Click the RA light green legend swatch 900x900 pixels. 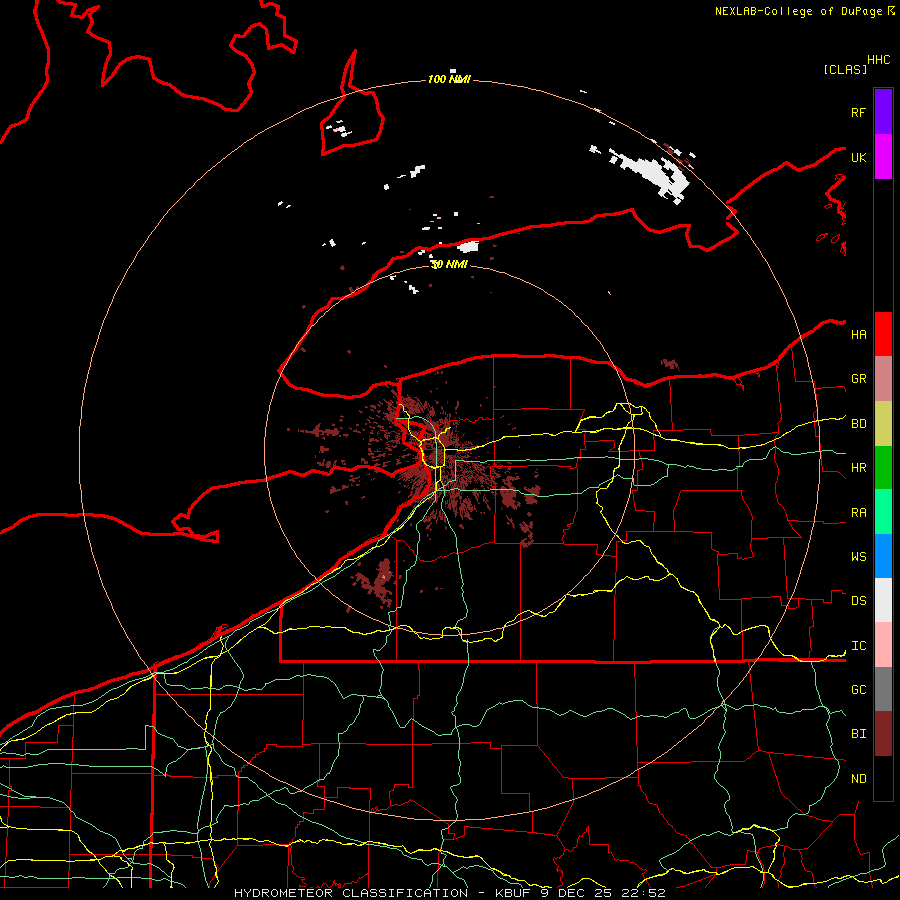pos(883,512)
